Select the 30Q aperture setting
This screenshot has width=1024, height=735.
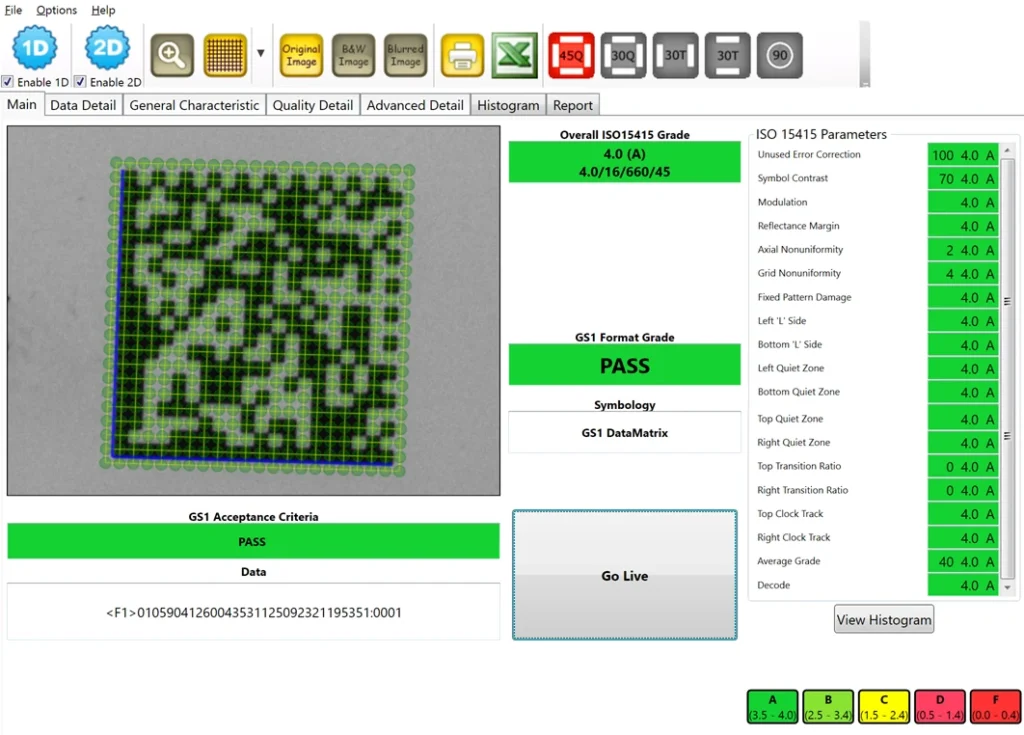click(623, 55)
